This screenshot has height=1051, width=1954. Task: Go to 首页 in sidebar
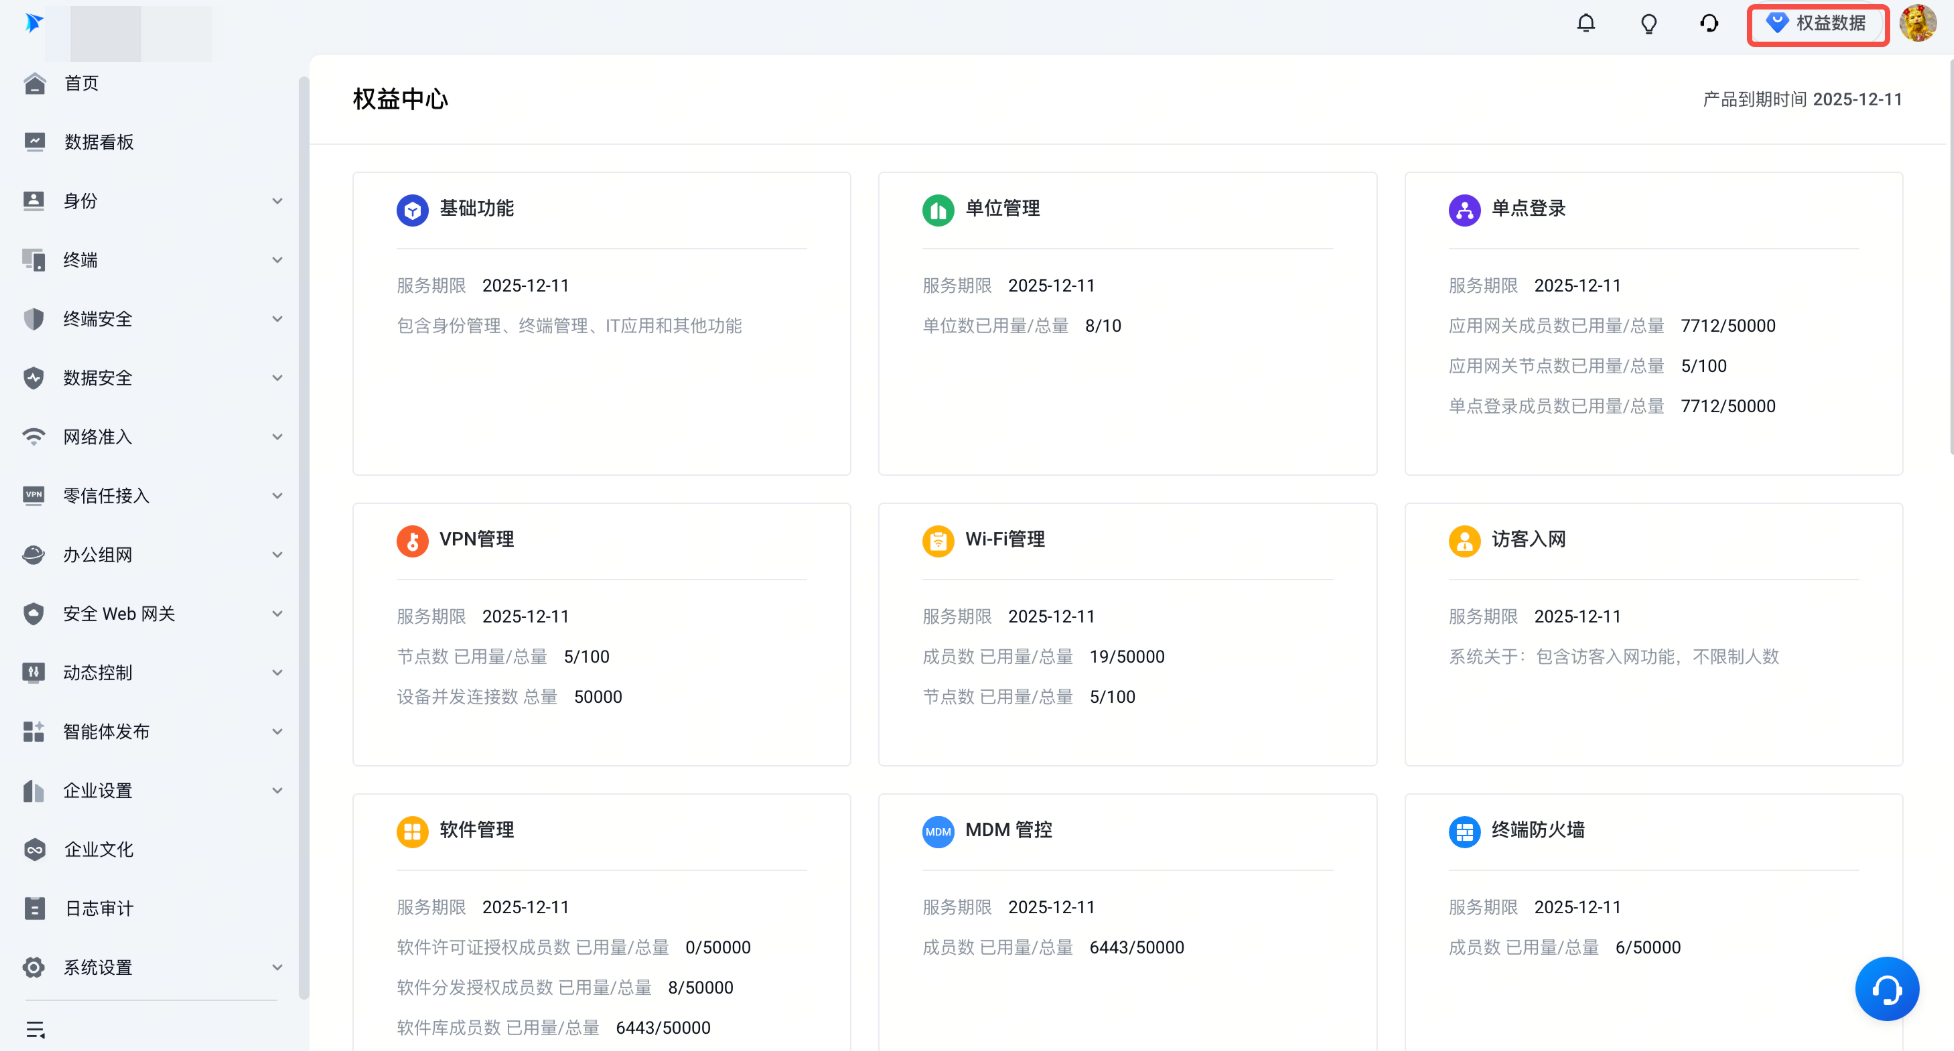pos(82,83)
